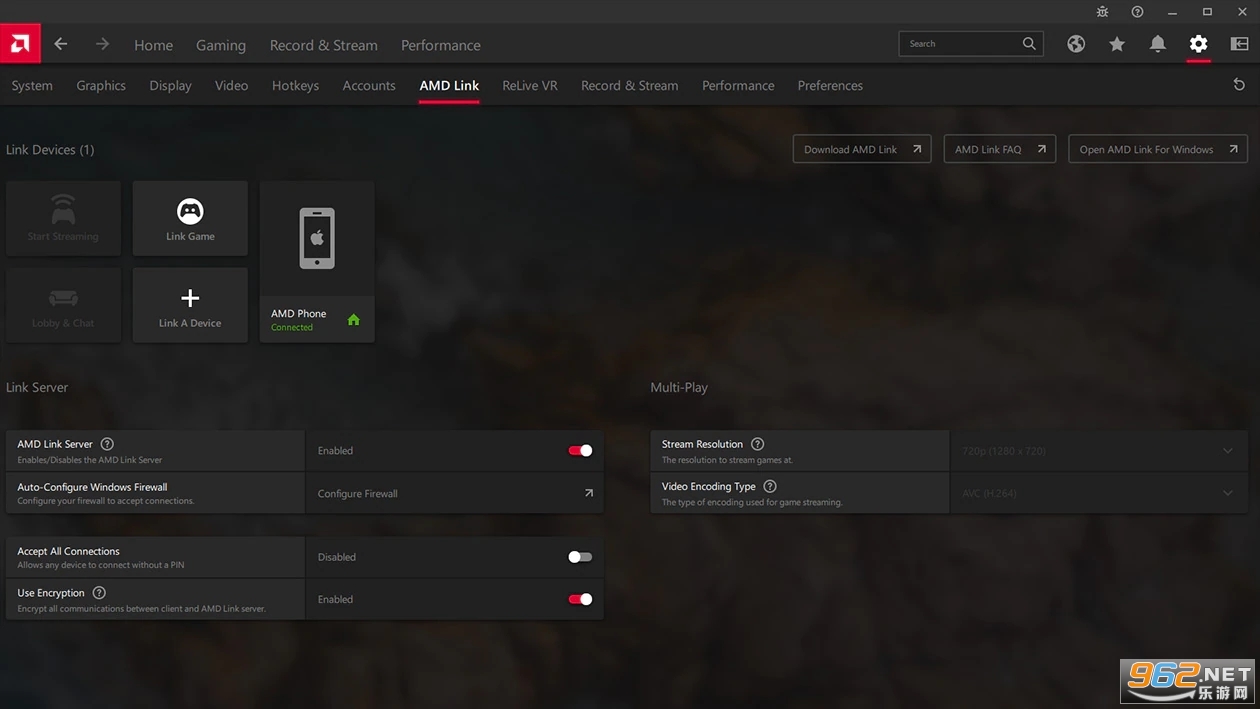This screenshot has width=1260, height=709.
Task: Click Download AMD Link button
Action: coord(862,149)
